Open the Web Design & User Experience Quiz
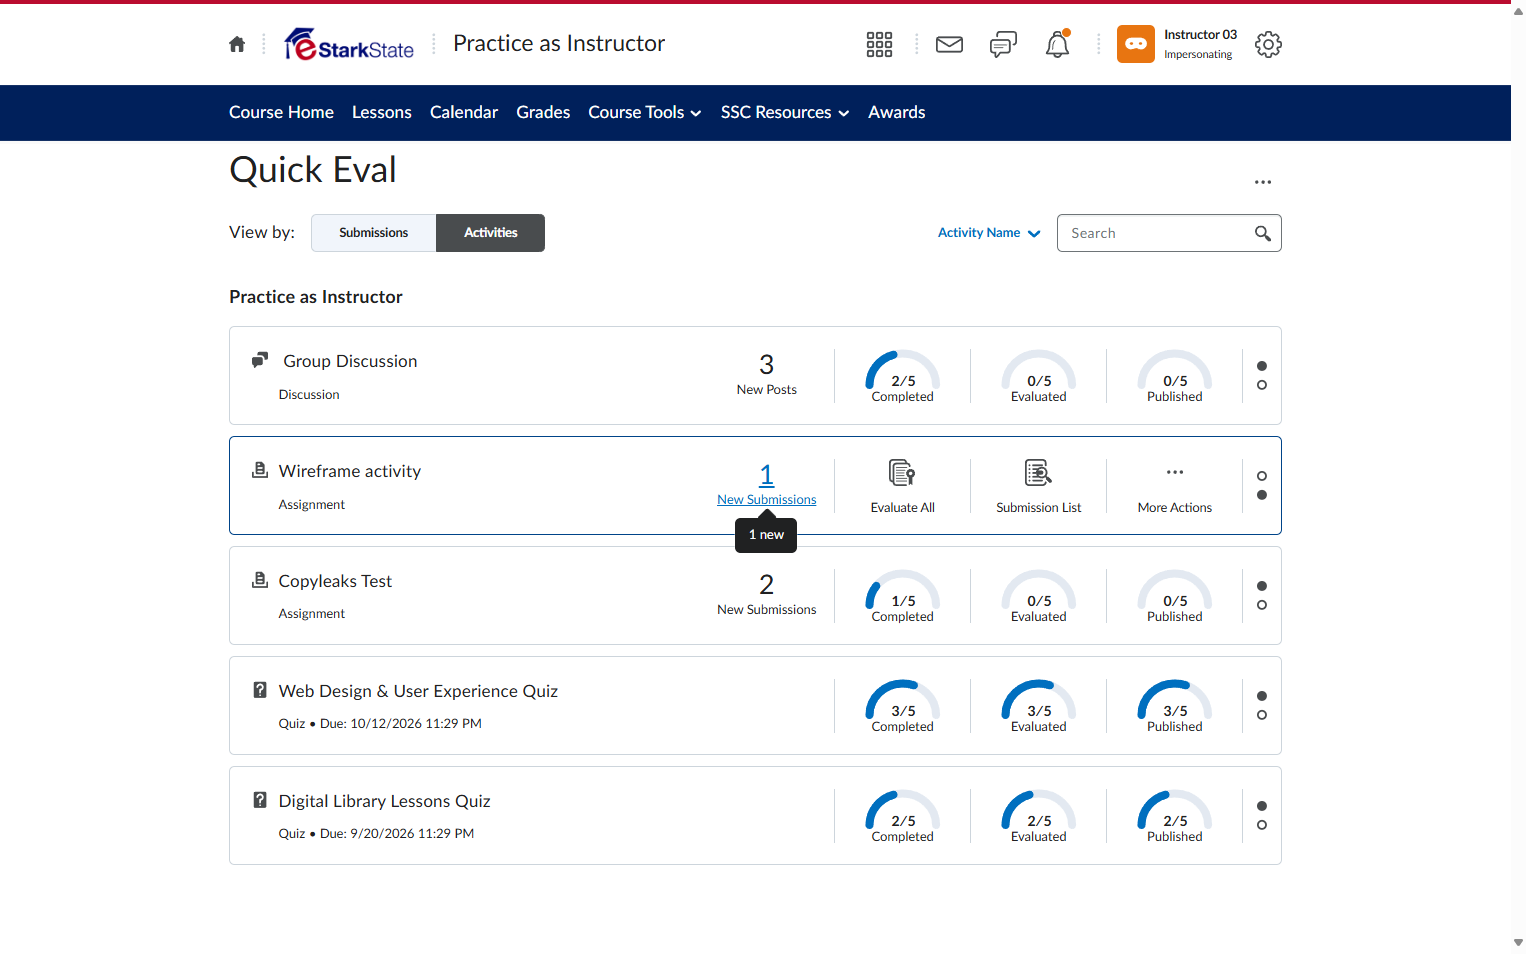This screenshot has height=954, width=1526. click(x=418, y=691)
